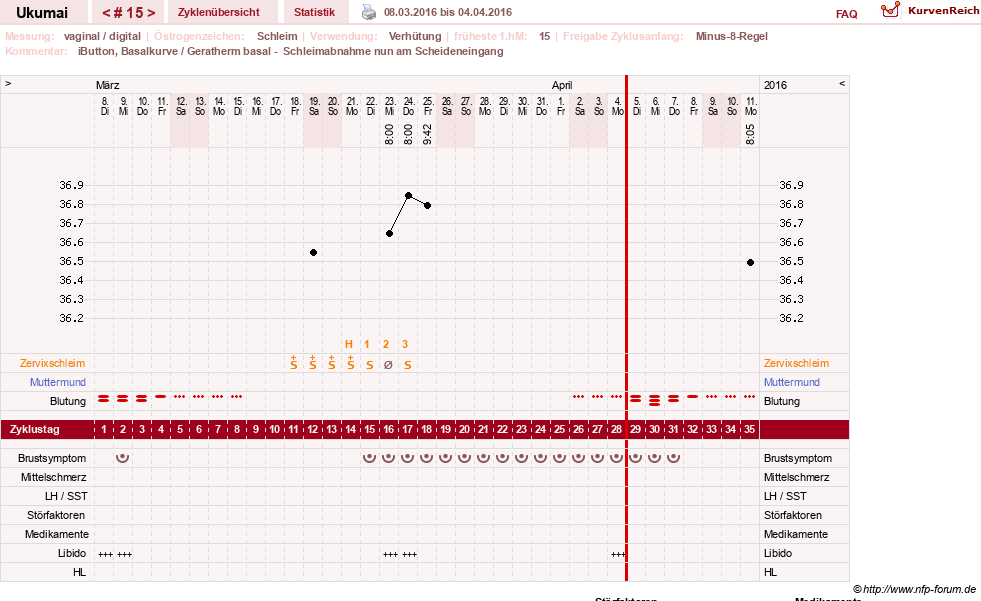This screenshot has height=601, width=981.
Task: Click the Brustsymptom icon on cycle day 2
Action: click(123, 458)
